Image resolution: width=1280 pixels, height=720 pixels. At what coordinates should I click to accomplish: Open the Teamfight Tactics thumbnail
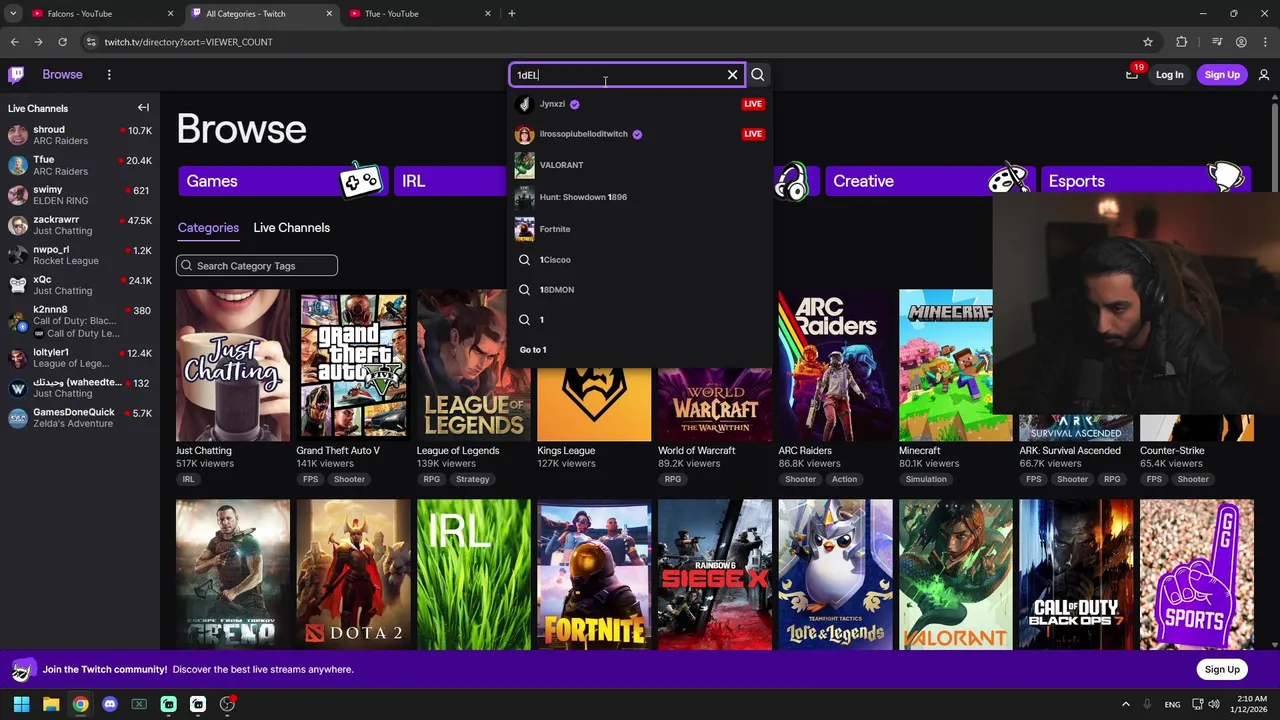click(835, 575)
